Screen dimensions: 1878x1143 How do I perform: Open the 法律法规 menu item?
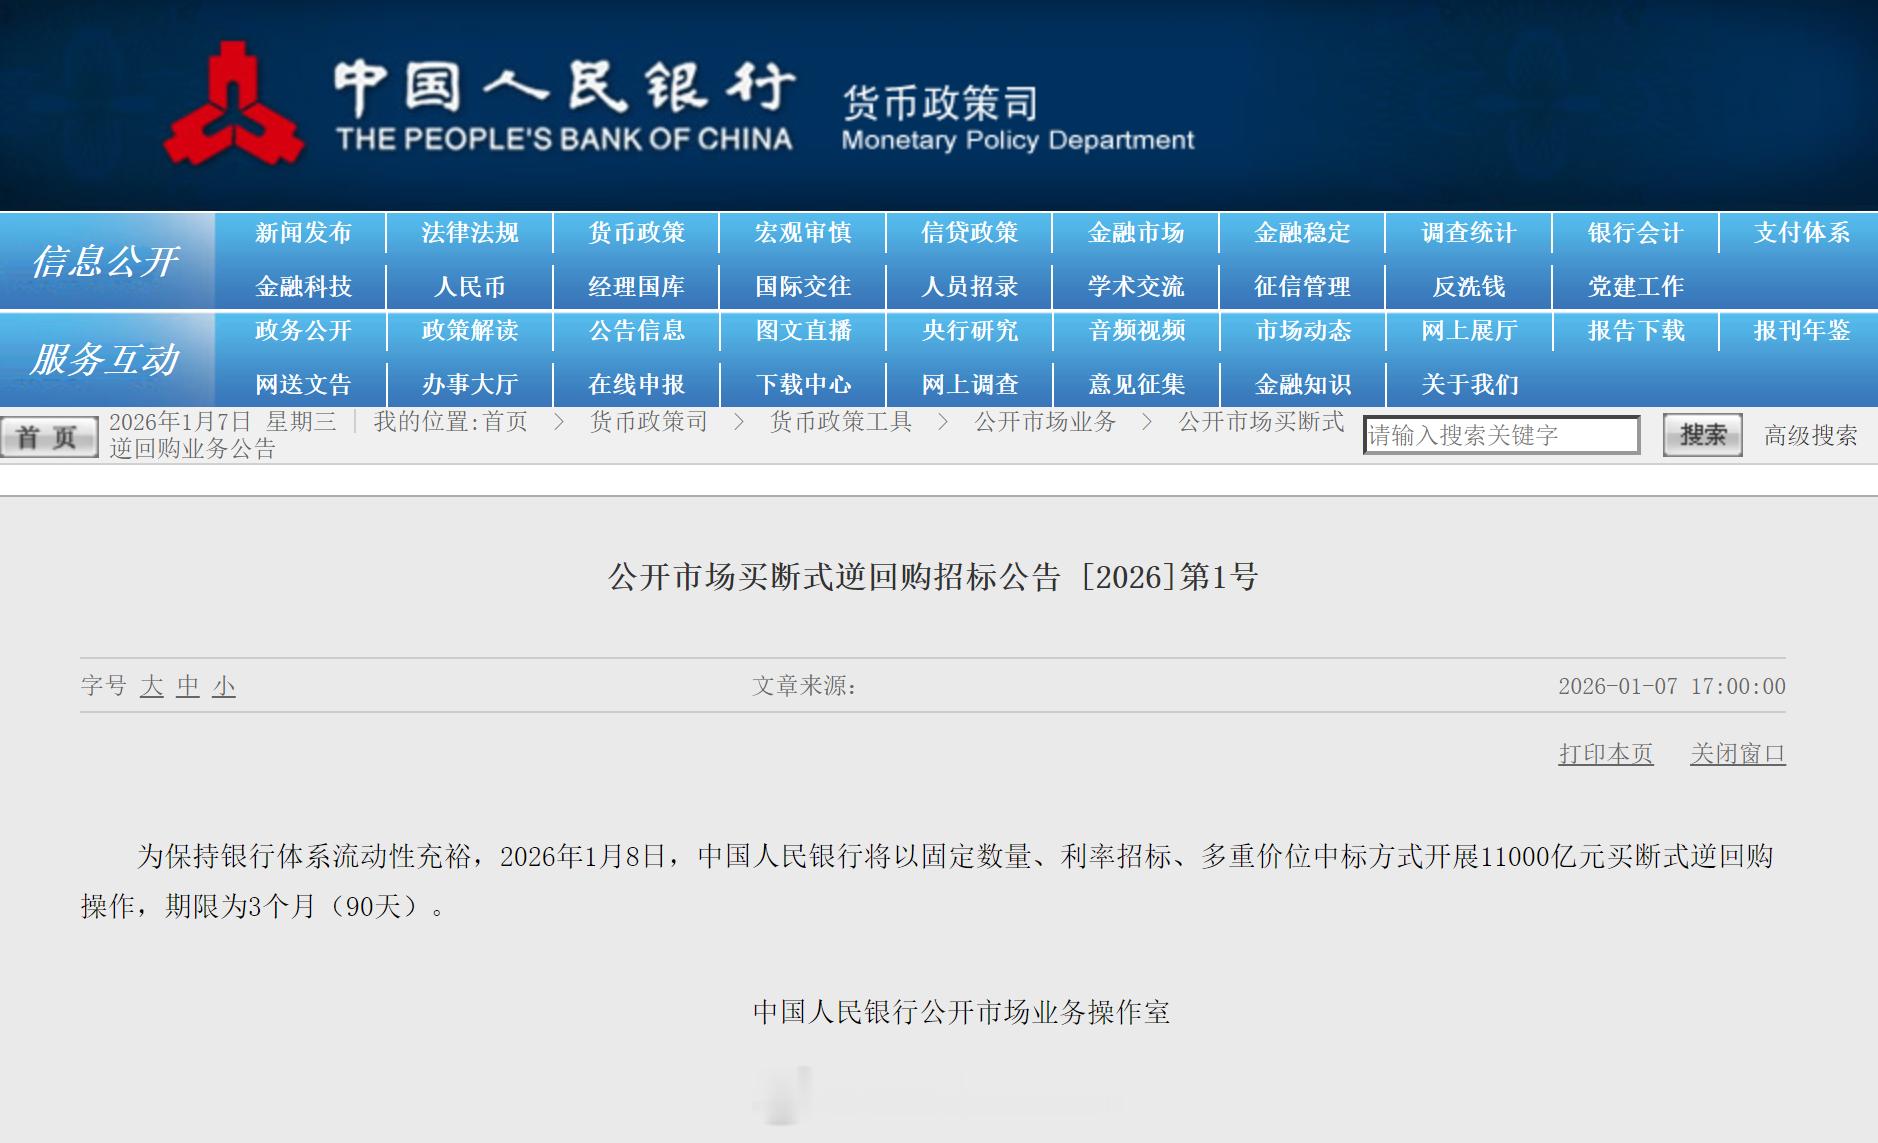[470, 233]
